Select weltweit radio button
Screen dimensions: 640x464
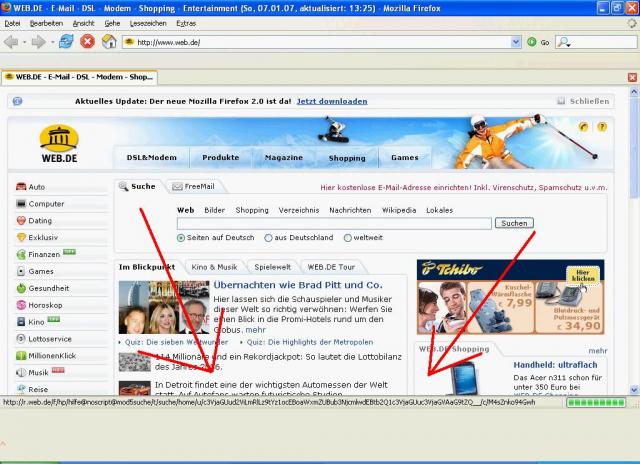(x=347, y=238)
